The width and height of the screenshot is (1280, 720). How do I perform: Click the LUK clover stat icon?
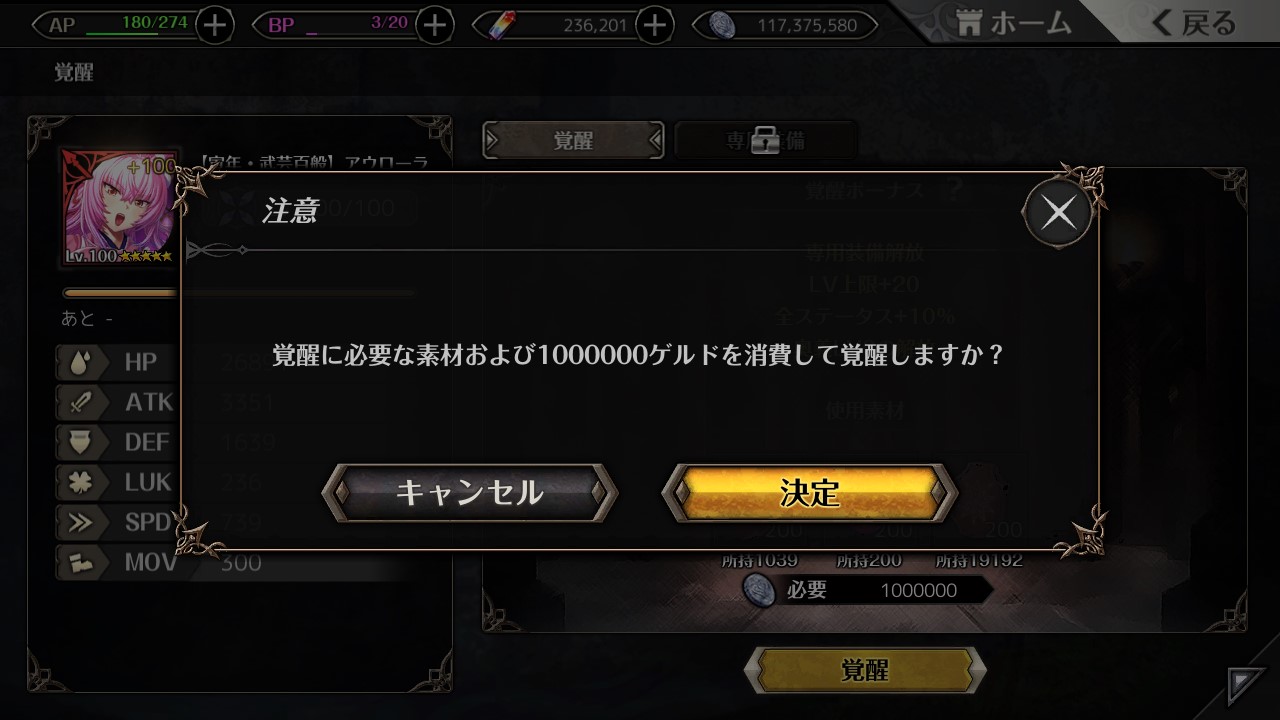80,482
